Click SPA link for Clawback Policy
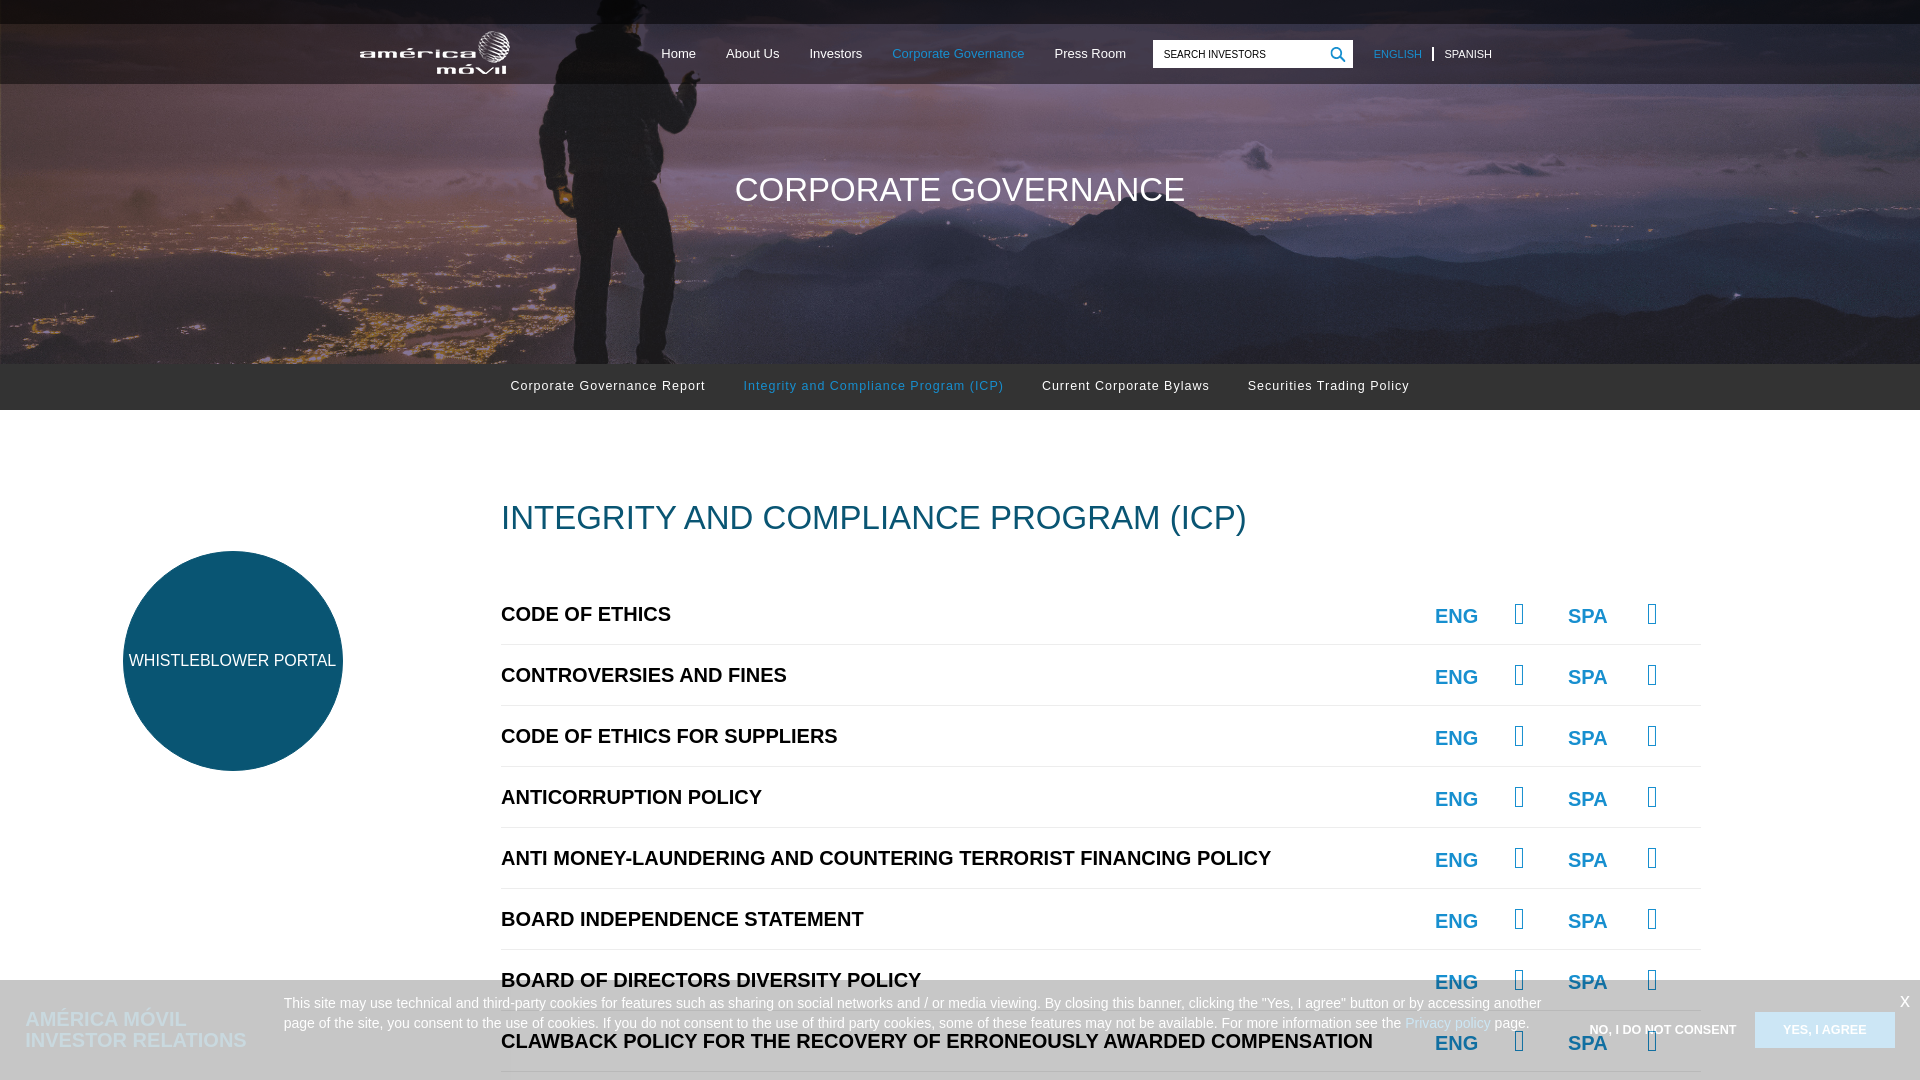1920x1080 pixels. [x=1587, y=1043]
